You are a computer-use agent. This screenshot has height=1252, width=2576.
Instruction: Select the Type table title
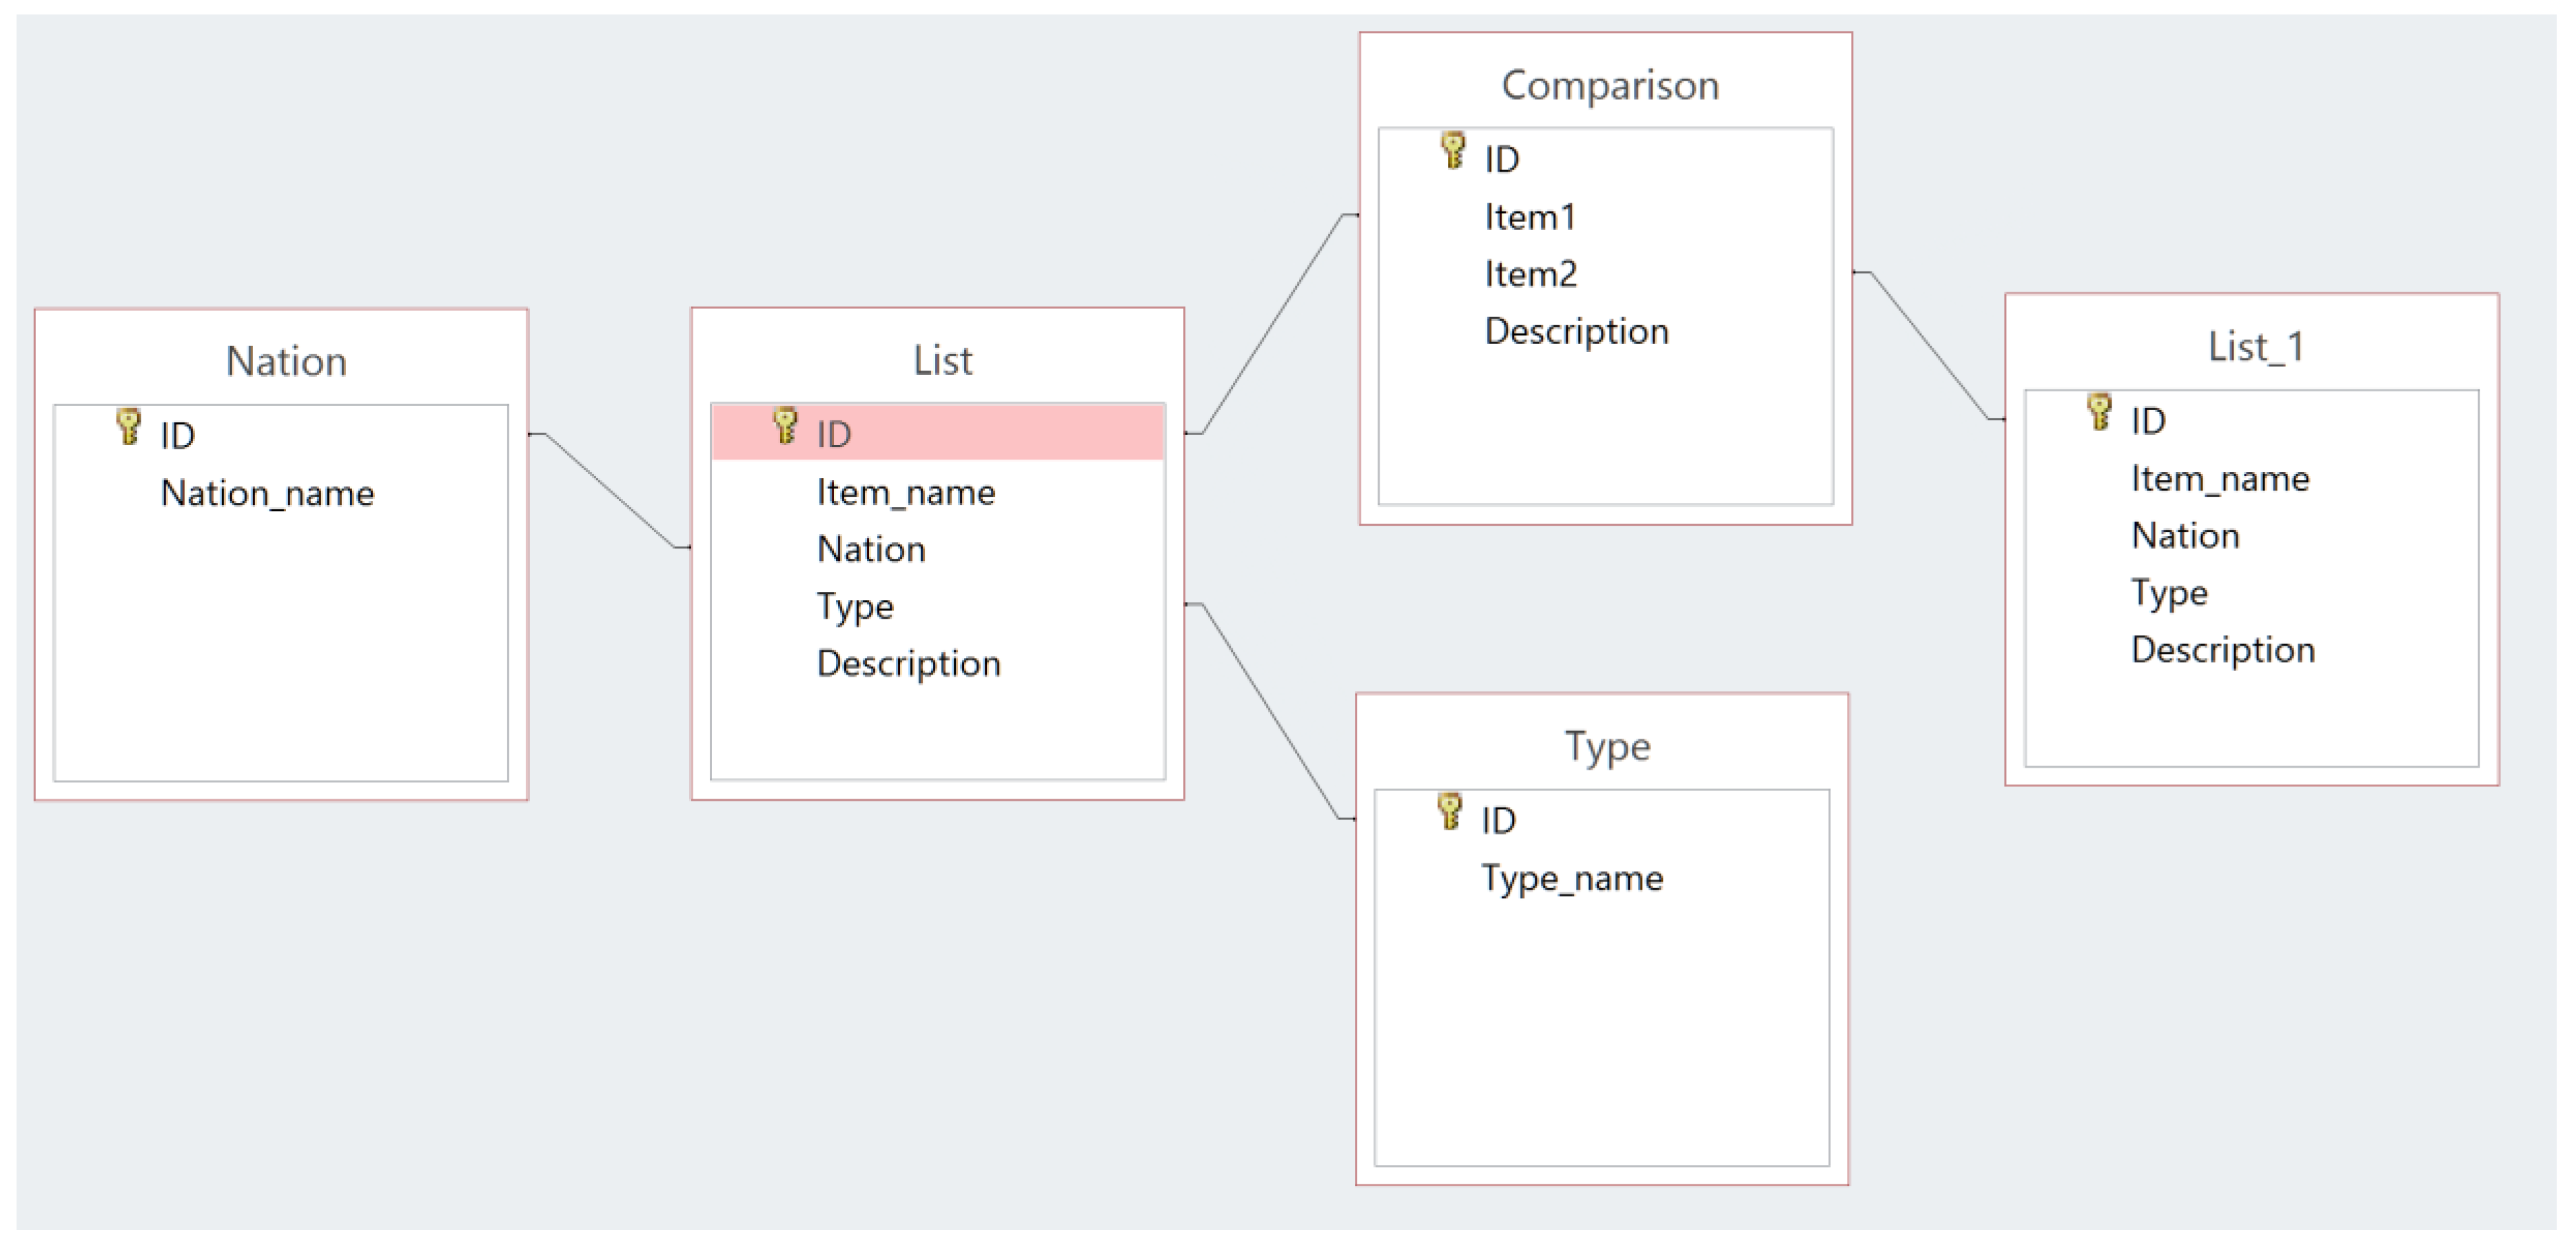1607,747
